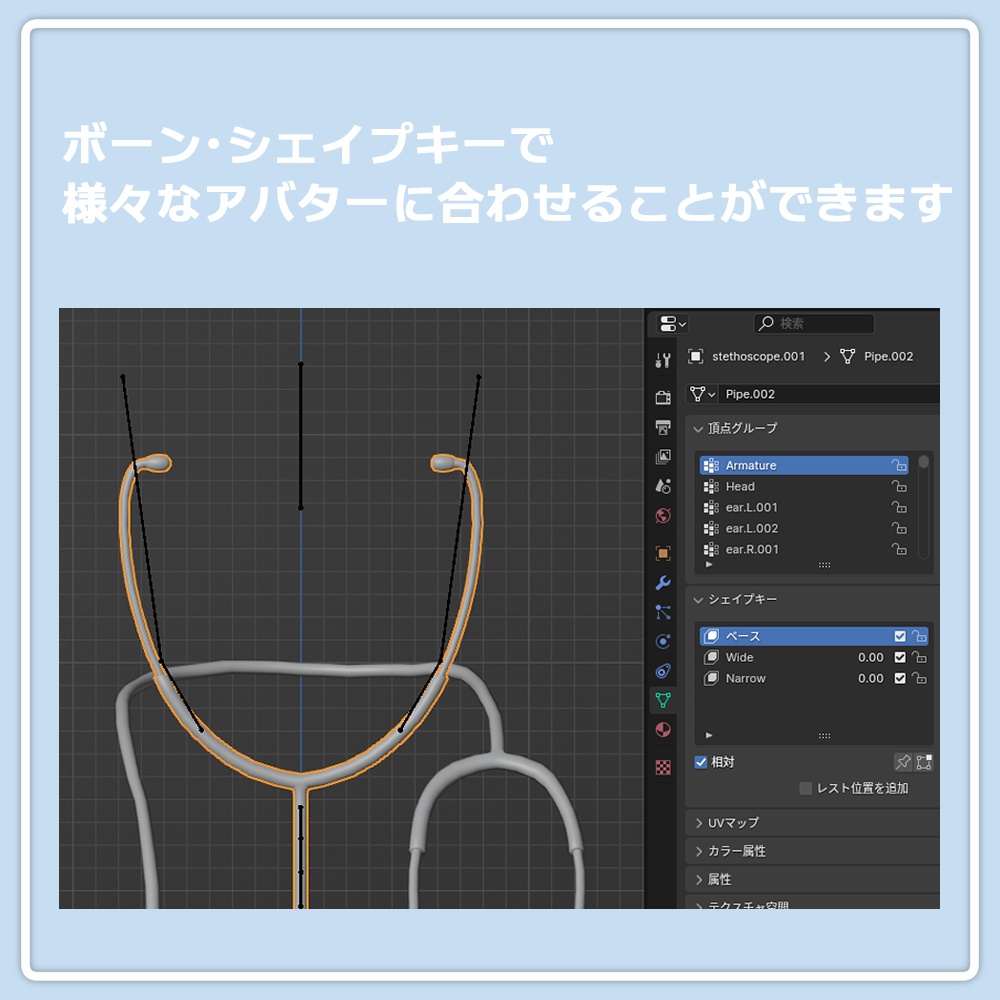
Task: Open the World properties tab
Action: pos(663,515)
